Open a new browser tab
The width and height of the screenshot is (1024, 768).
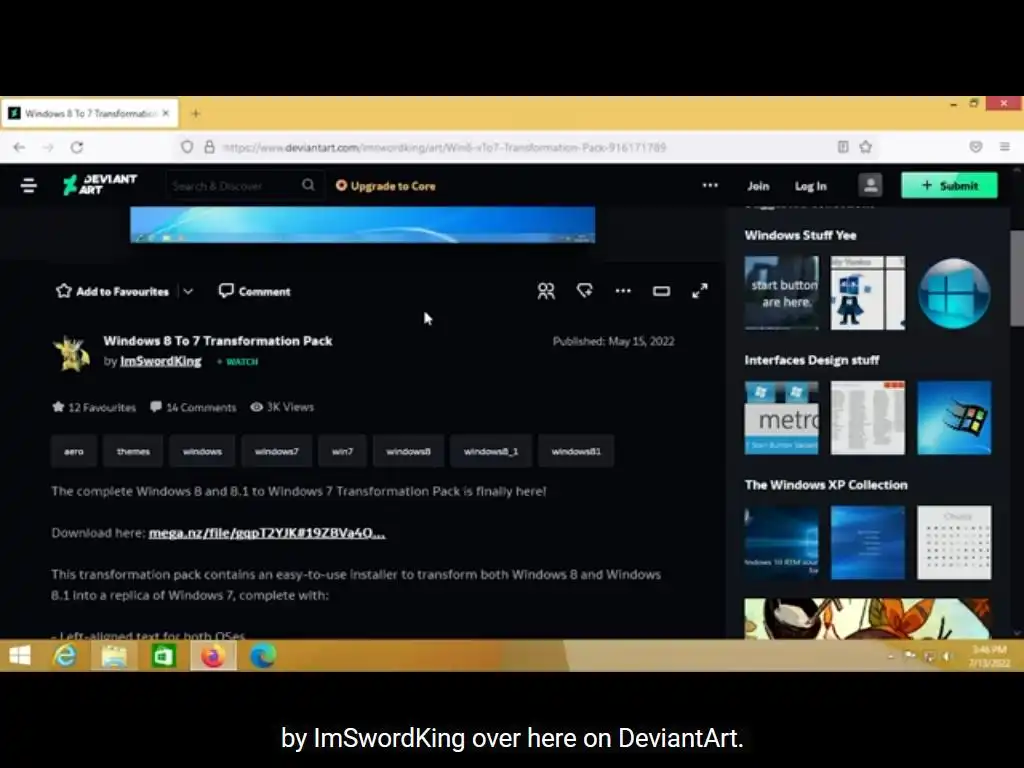[195, 114]
